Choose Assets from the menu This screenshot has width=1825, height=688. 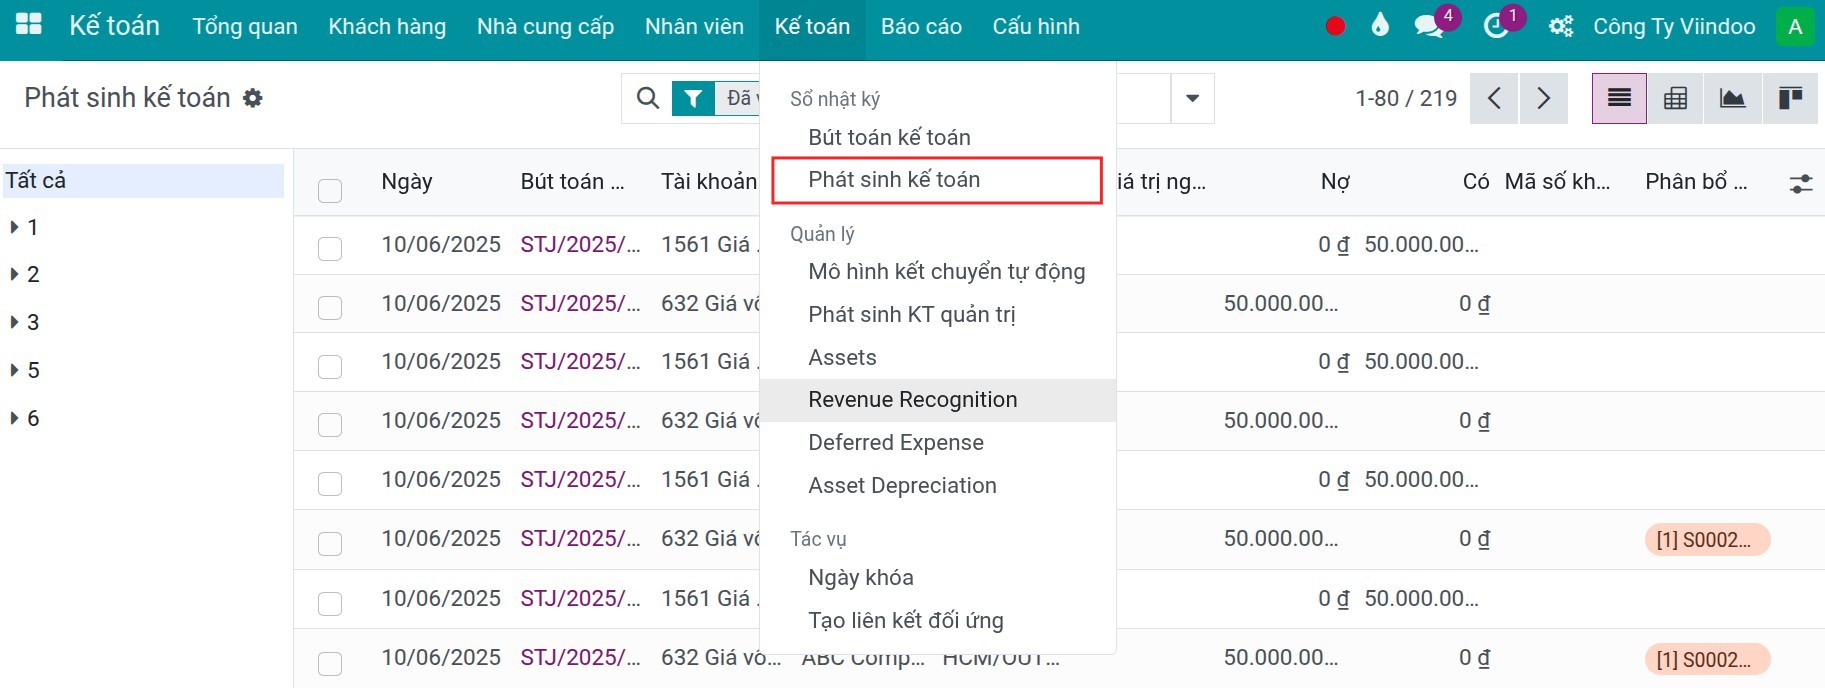(x=938, y=357)
